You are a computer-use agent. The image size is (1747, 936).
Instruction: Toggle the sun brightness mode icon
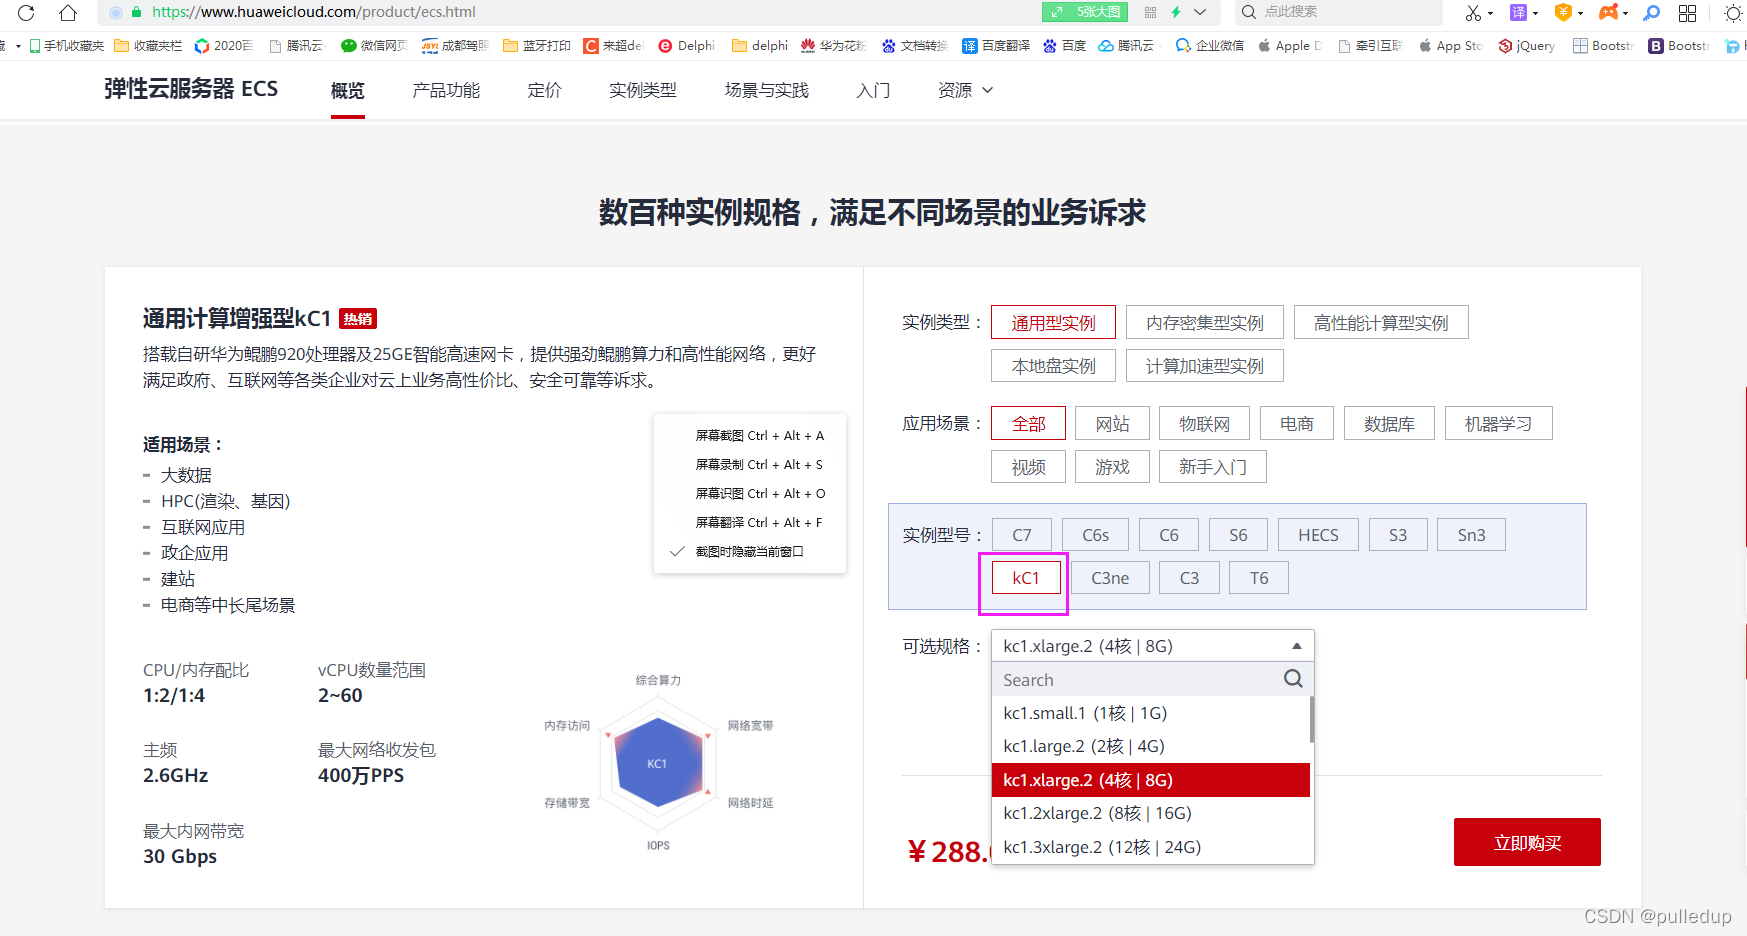coord(1733,13)
